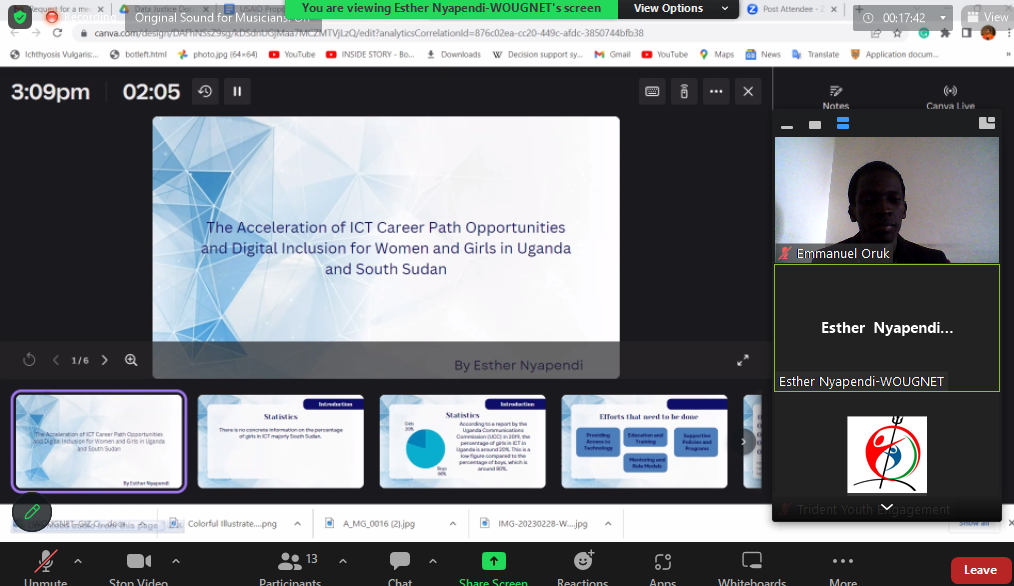Click the remote control icon
Image resolution: width=1014 pixels, height=586 pixels.
[684, 92]
